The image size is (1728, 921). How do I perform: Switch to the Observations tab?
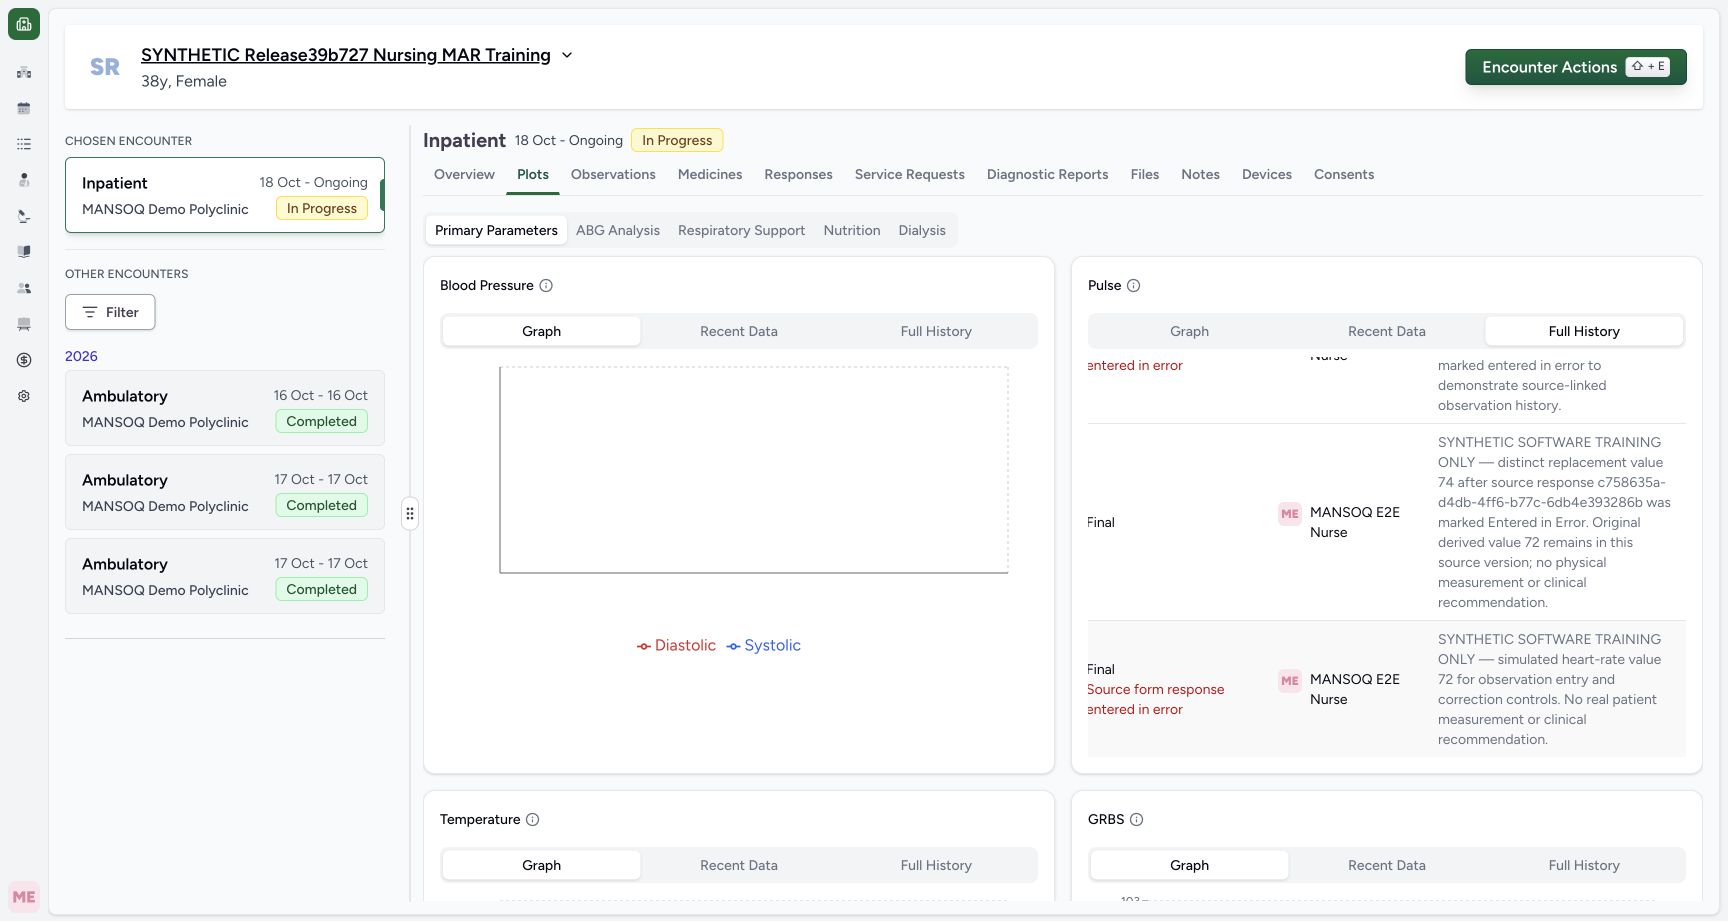click(x=613, y=174)
